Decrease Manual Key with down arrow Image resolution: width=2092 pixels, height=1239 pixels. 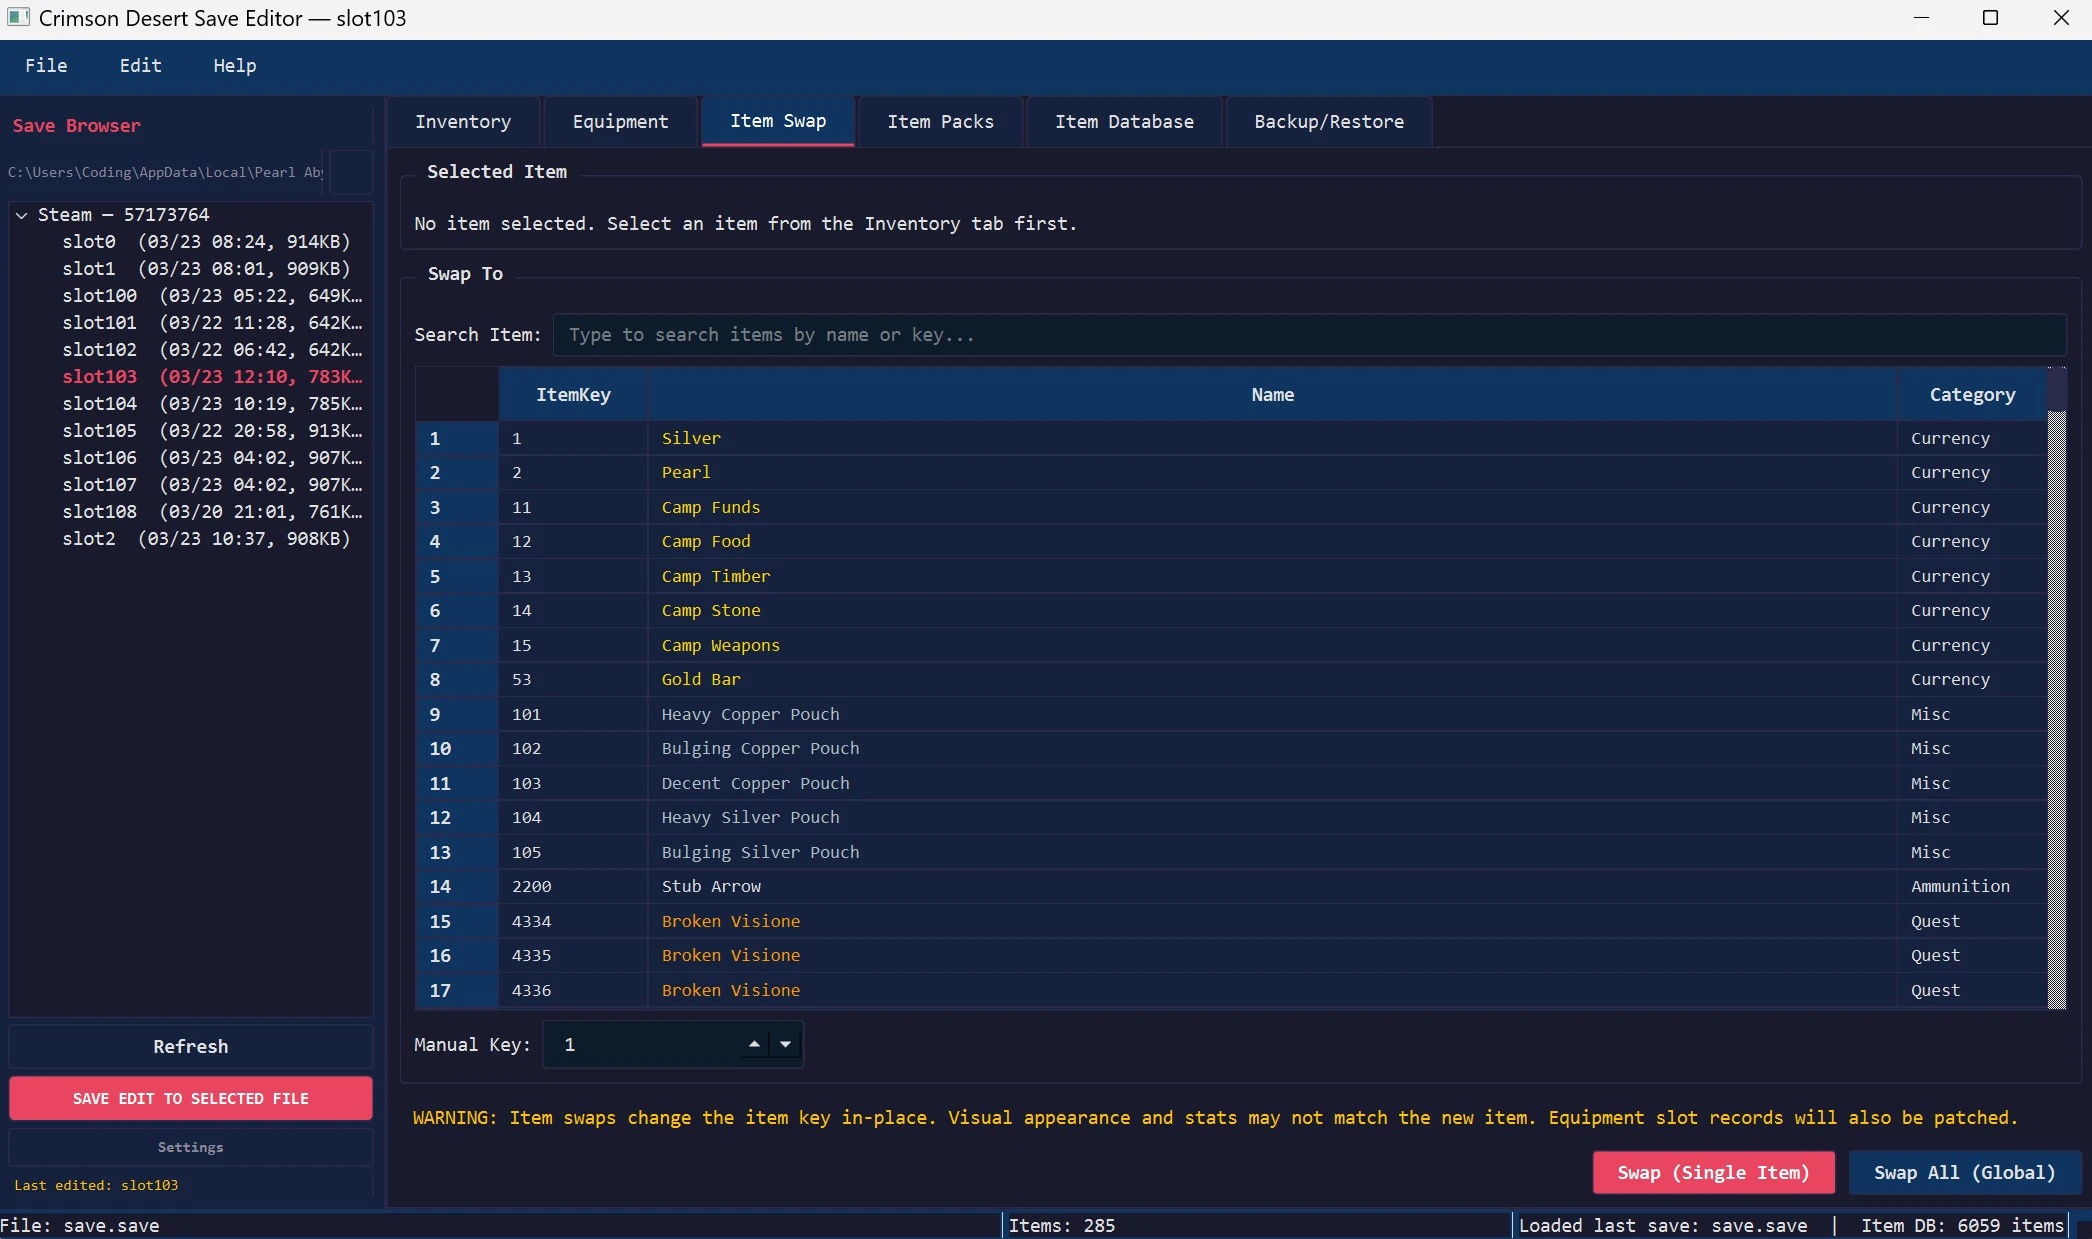point(786,1044)
